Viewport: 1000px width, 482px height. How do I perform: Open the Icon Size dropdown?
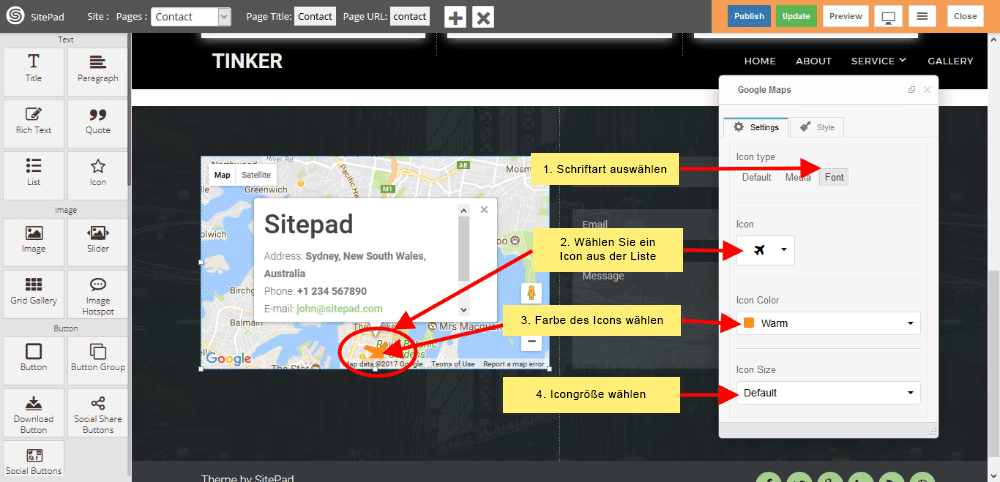(x=828, y=393)
